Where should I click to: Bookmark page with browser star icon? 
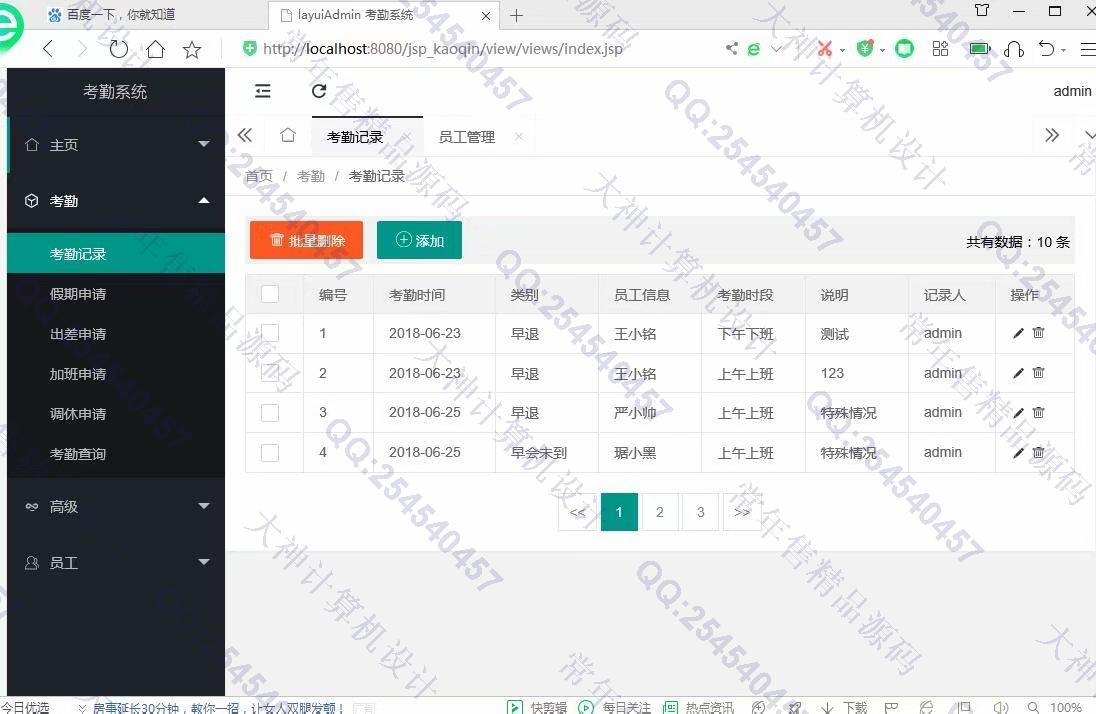(192, 49)
